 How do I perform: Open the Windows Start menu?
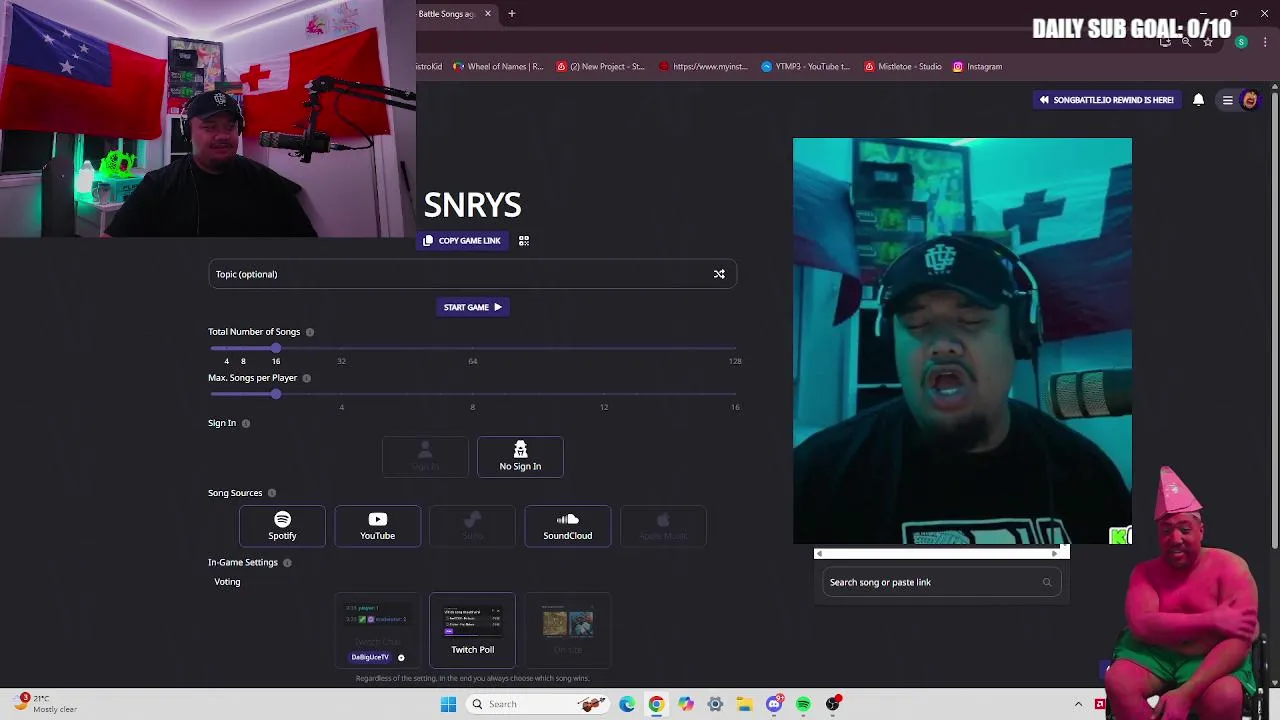(448, 704)
